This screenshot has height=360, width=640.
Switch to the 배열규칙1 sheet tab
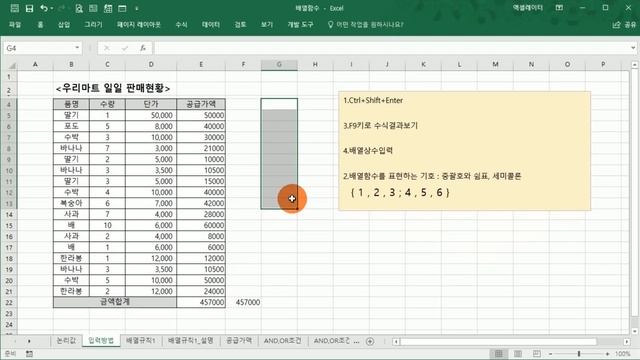(x=140, y=341)
